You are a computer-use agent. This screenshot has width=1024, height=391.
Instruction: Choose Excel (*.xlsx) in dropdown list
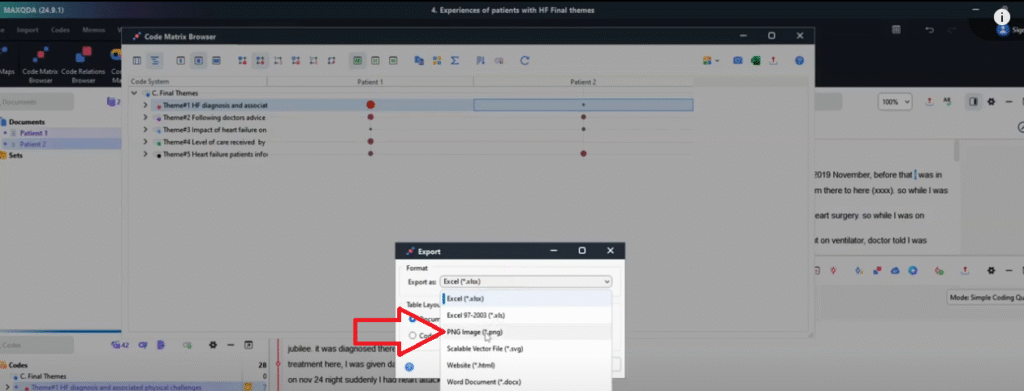(464, 298)
